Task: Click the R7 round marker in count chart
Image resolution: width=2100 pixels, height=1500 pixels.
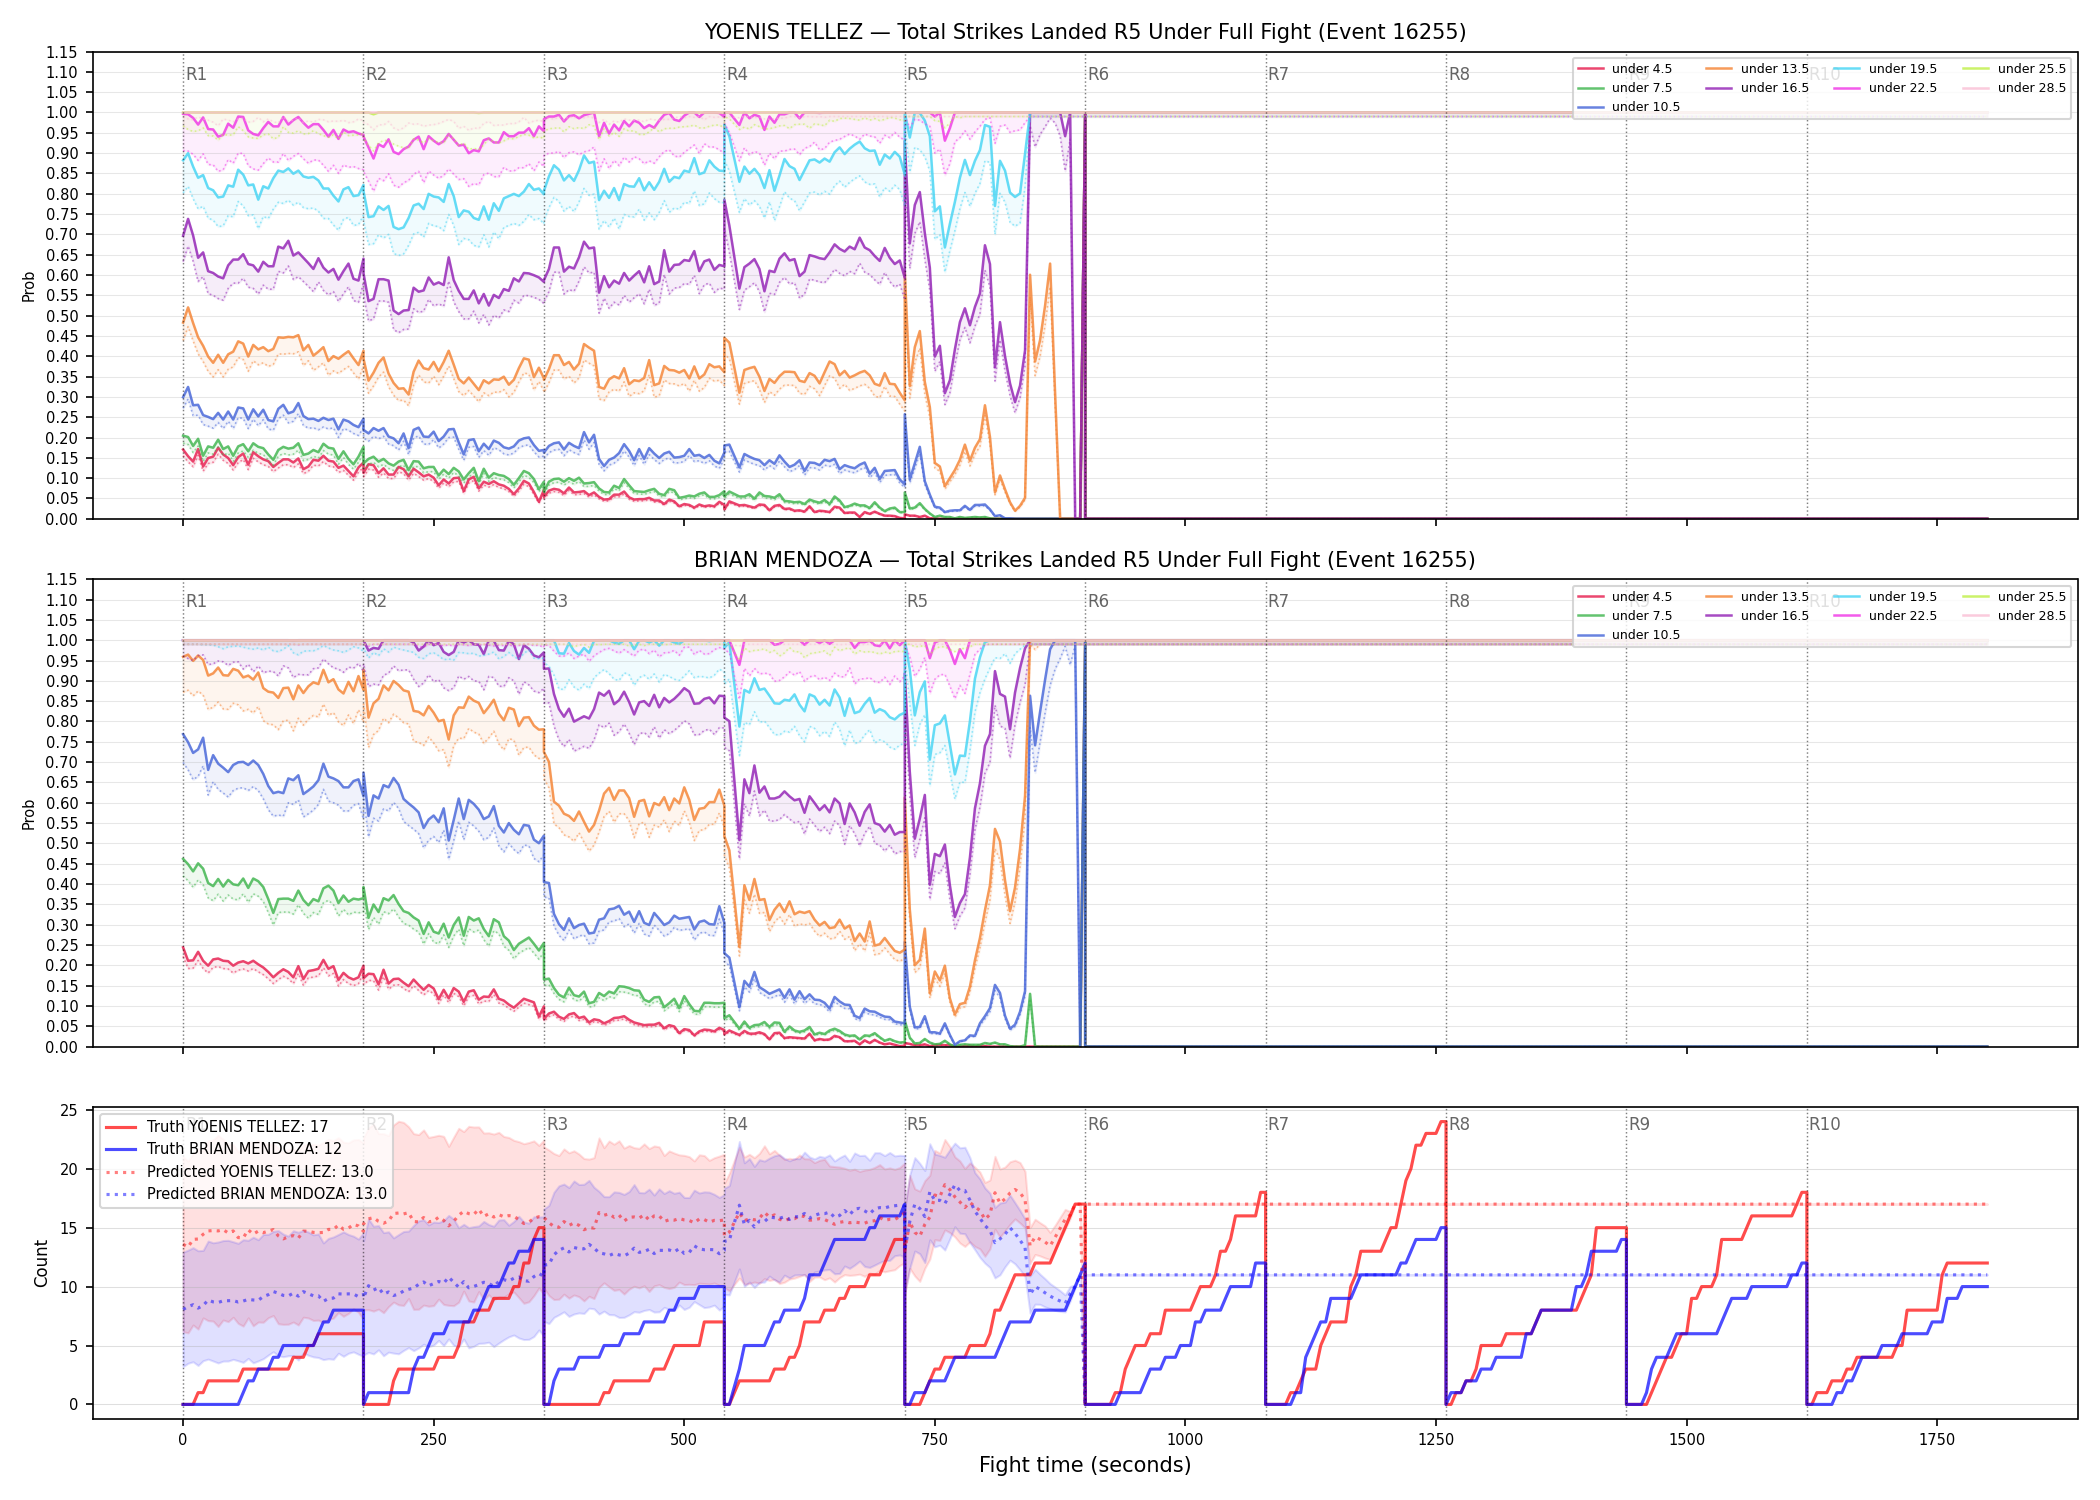Action: [1278, 1124]
